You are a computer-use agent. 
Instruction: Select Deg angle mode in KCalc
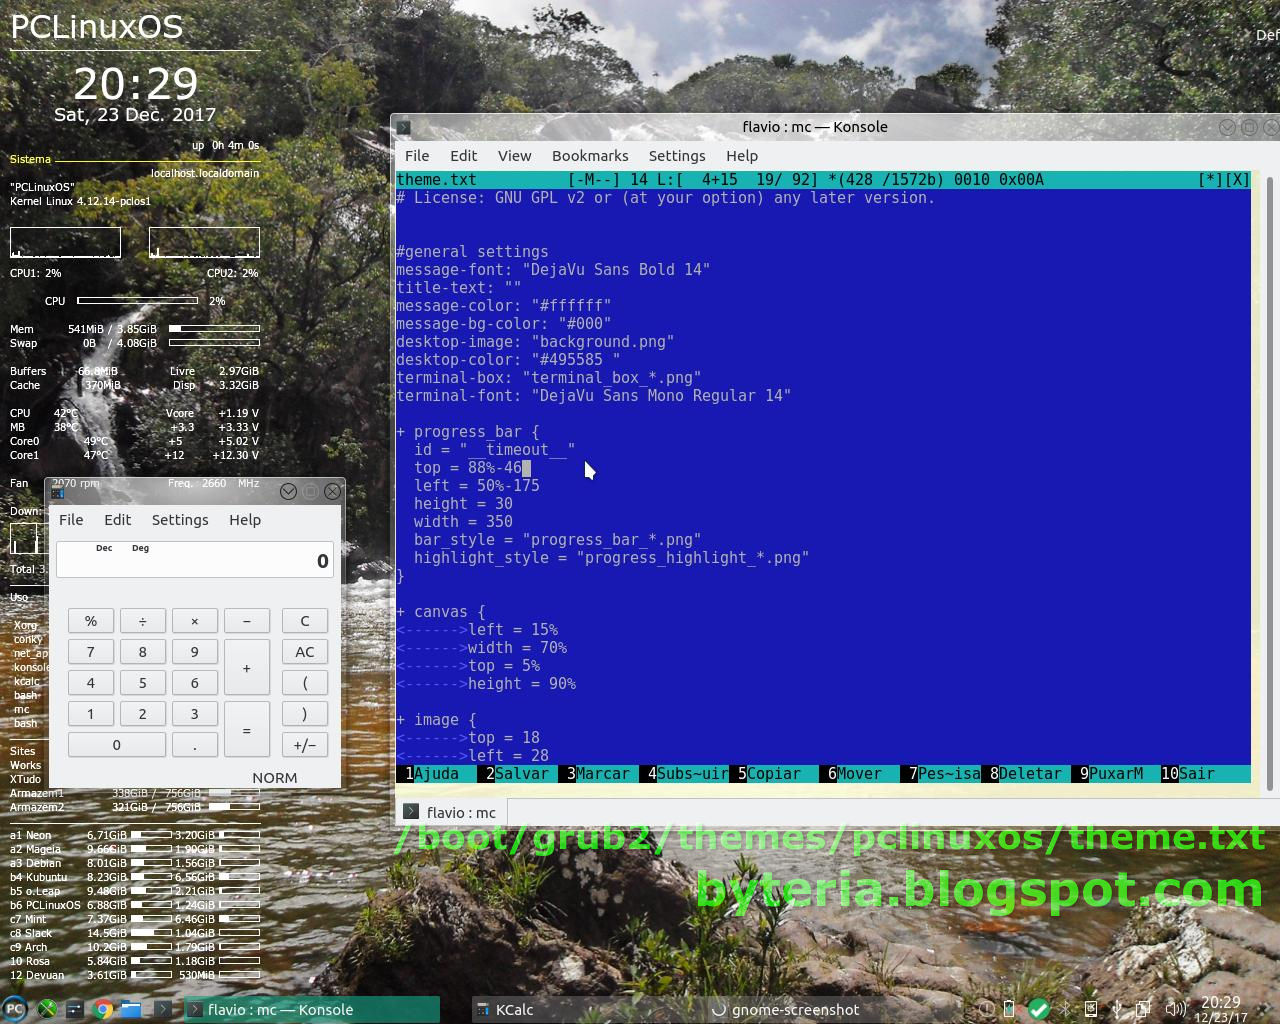[140, 548]
